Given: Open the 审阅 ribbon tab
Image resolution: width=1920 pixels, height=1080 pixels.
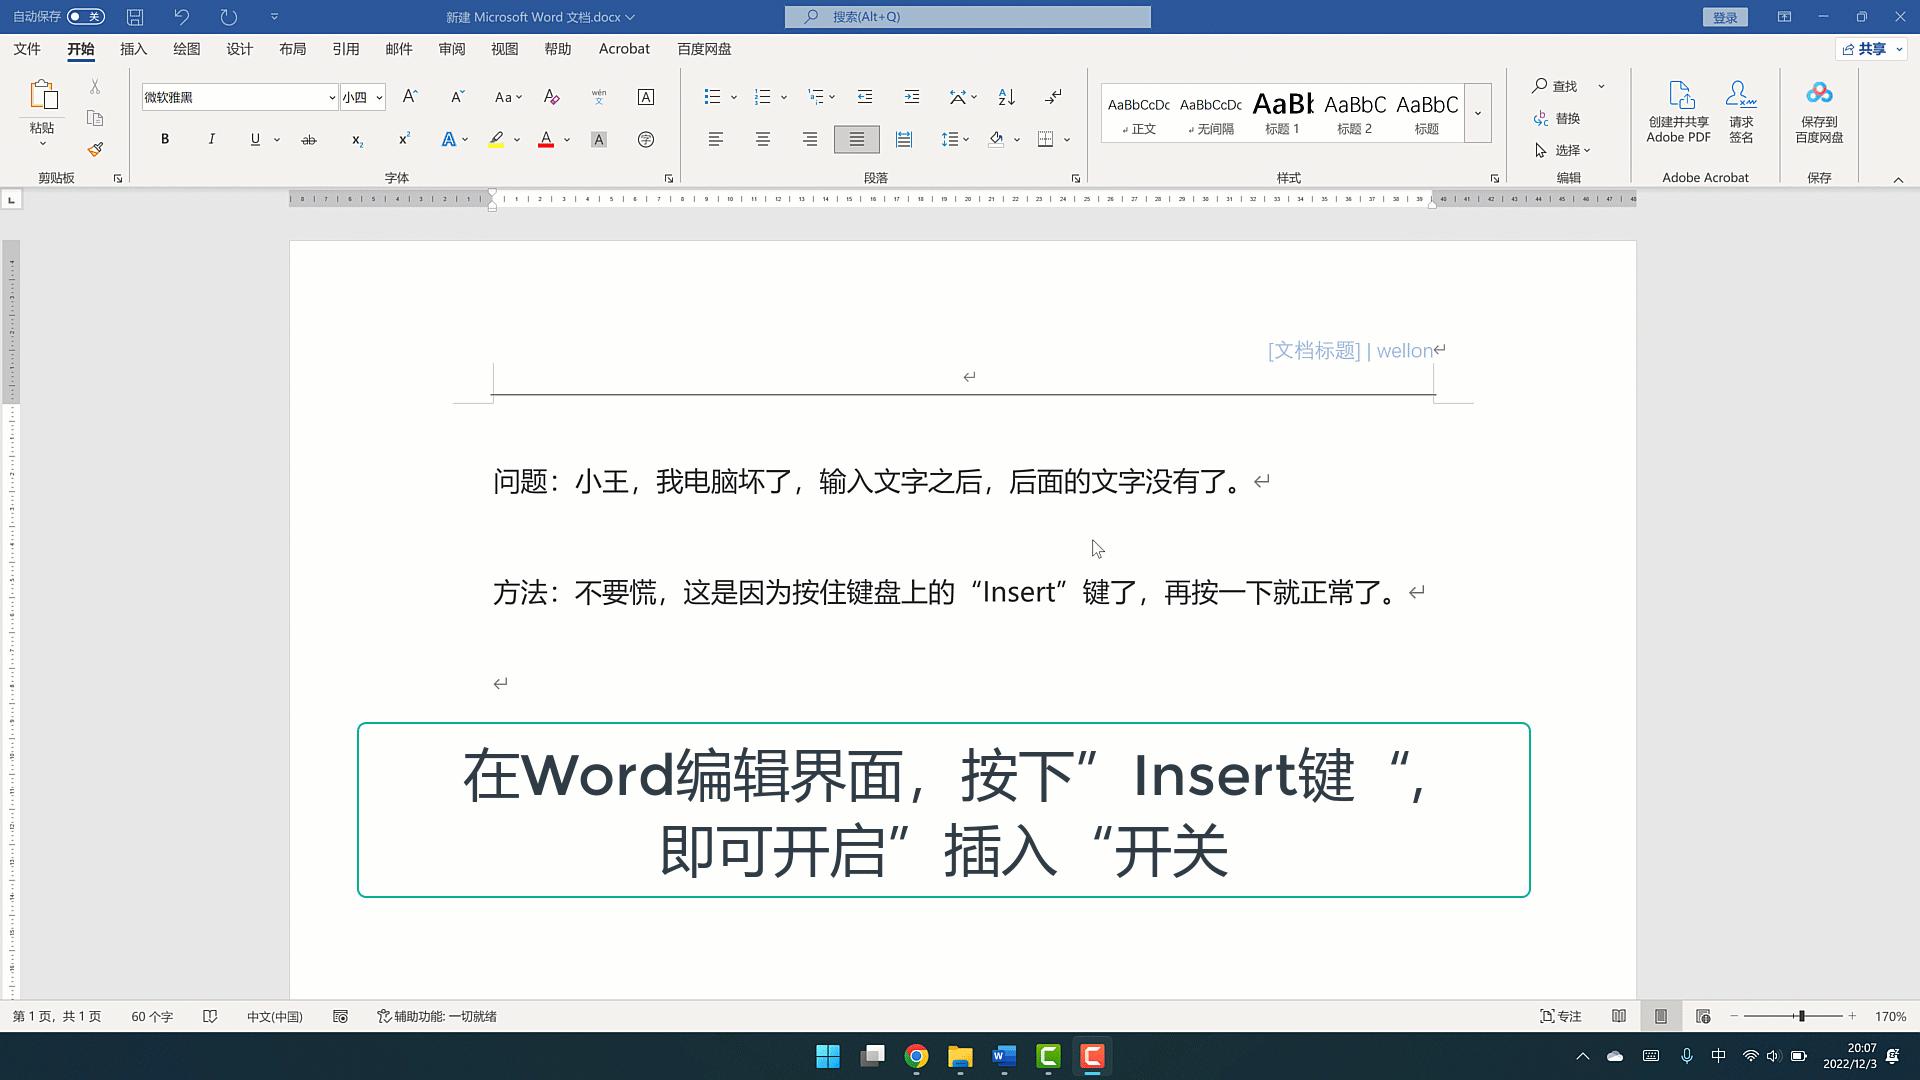Looking at the screenshot, I should [x=451, y=48].
